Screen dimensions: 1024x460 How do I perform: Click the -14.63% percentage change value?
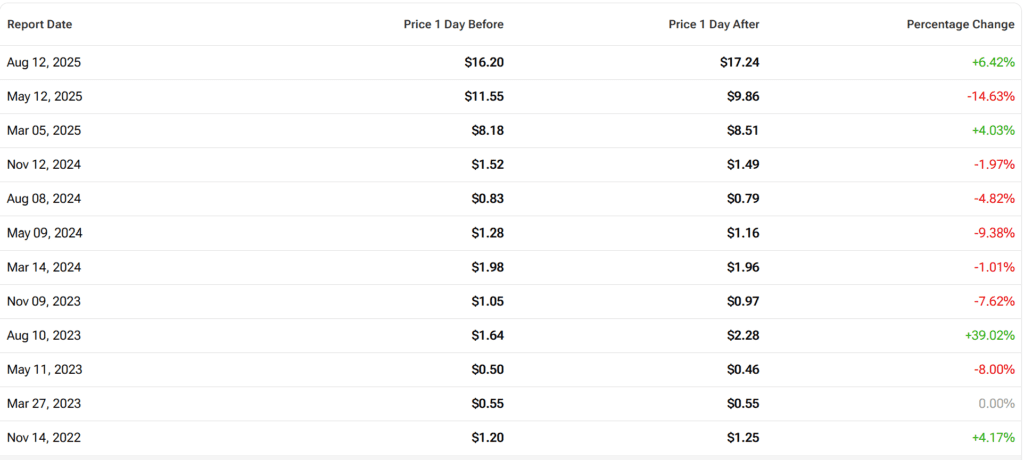click(990, 97)
